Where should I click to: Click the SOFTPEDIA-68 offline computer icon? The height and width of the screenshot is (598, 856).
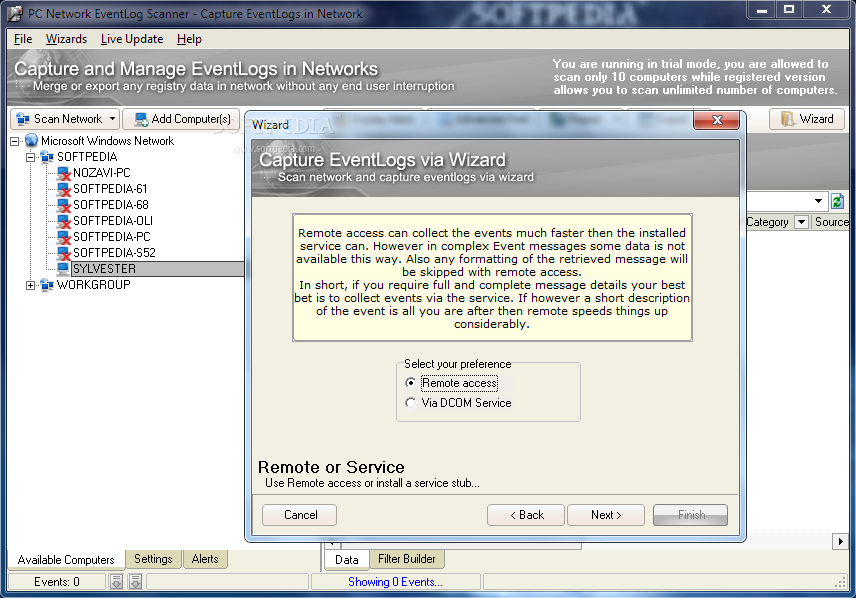pos(64,205)
